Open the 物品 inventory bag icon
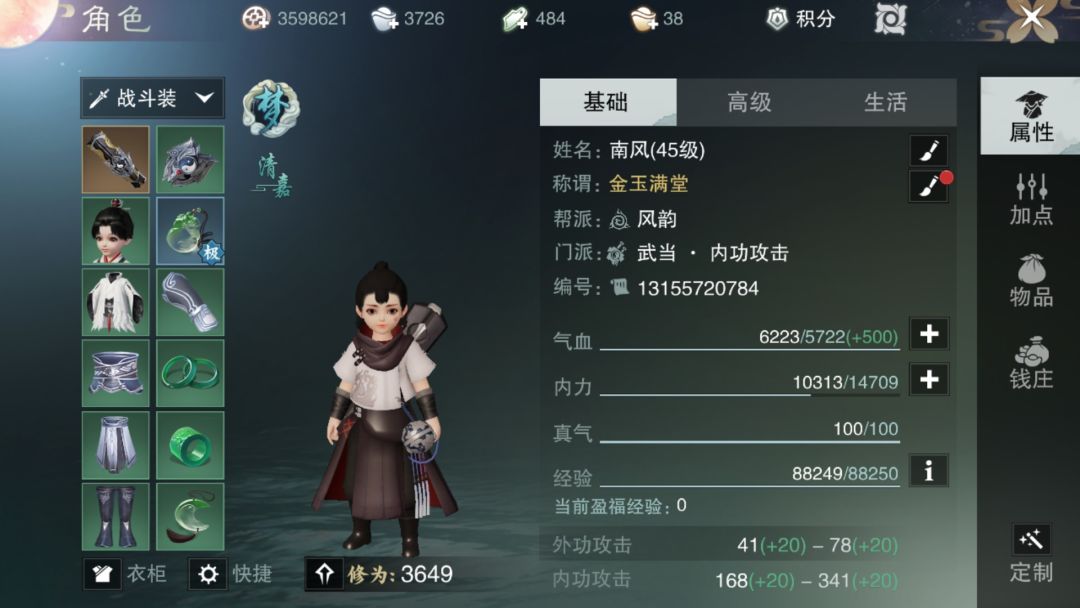 click(x=1031, y=281)
